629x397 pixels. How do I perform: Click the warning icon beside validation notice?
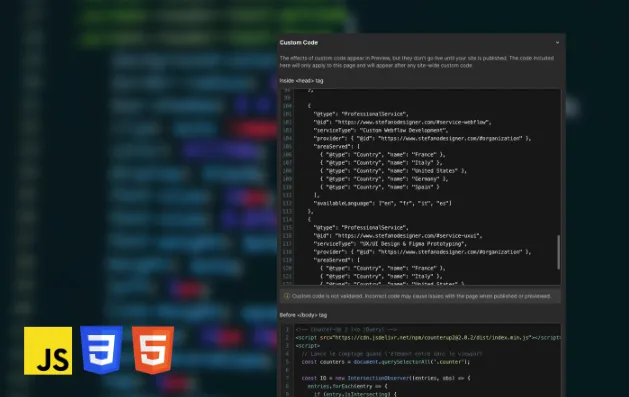[287, 296]
